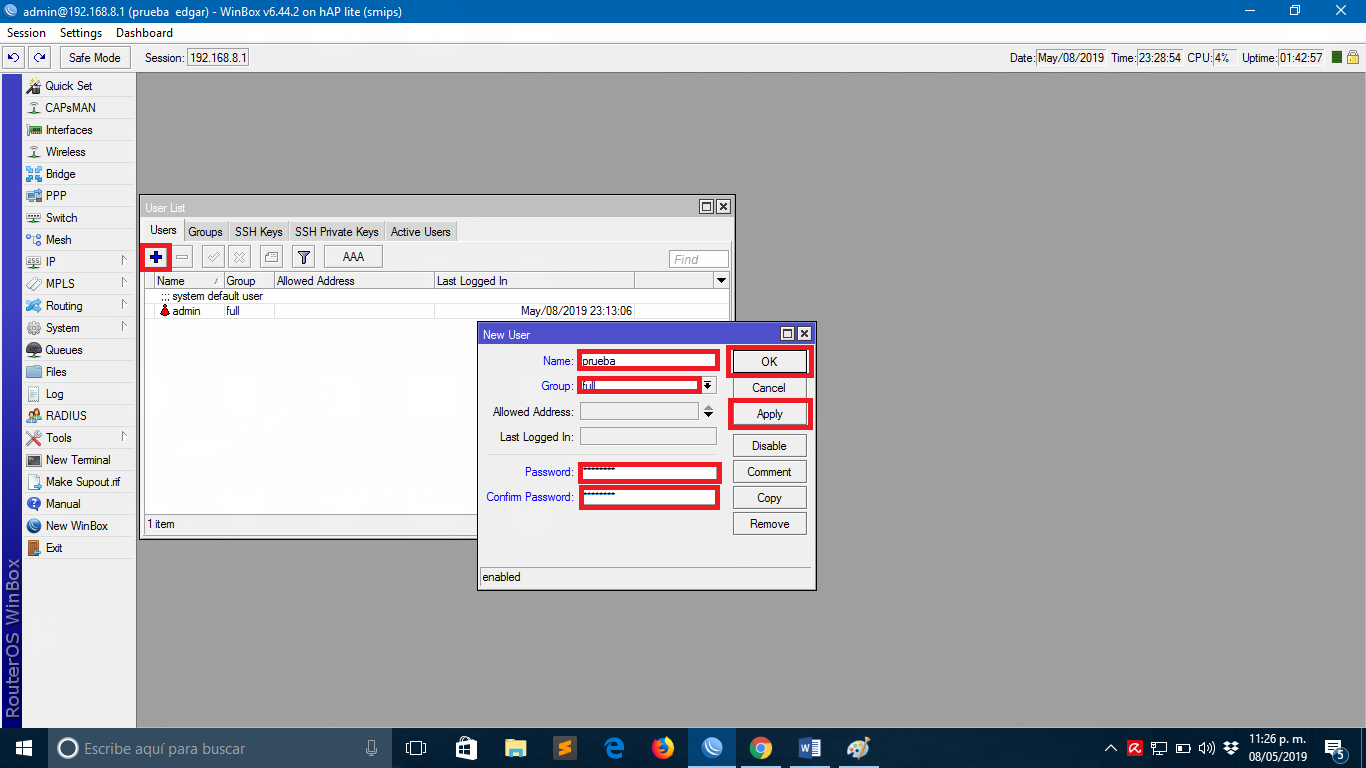The image size is (1366, 768).
Task: Open the Group dropdown arrow
Action: point(708,386)
